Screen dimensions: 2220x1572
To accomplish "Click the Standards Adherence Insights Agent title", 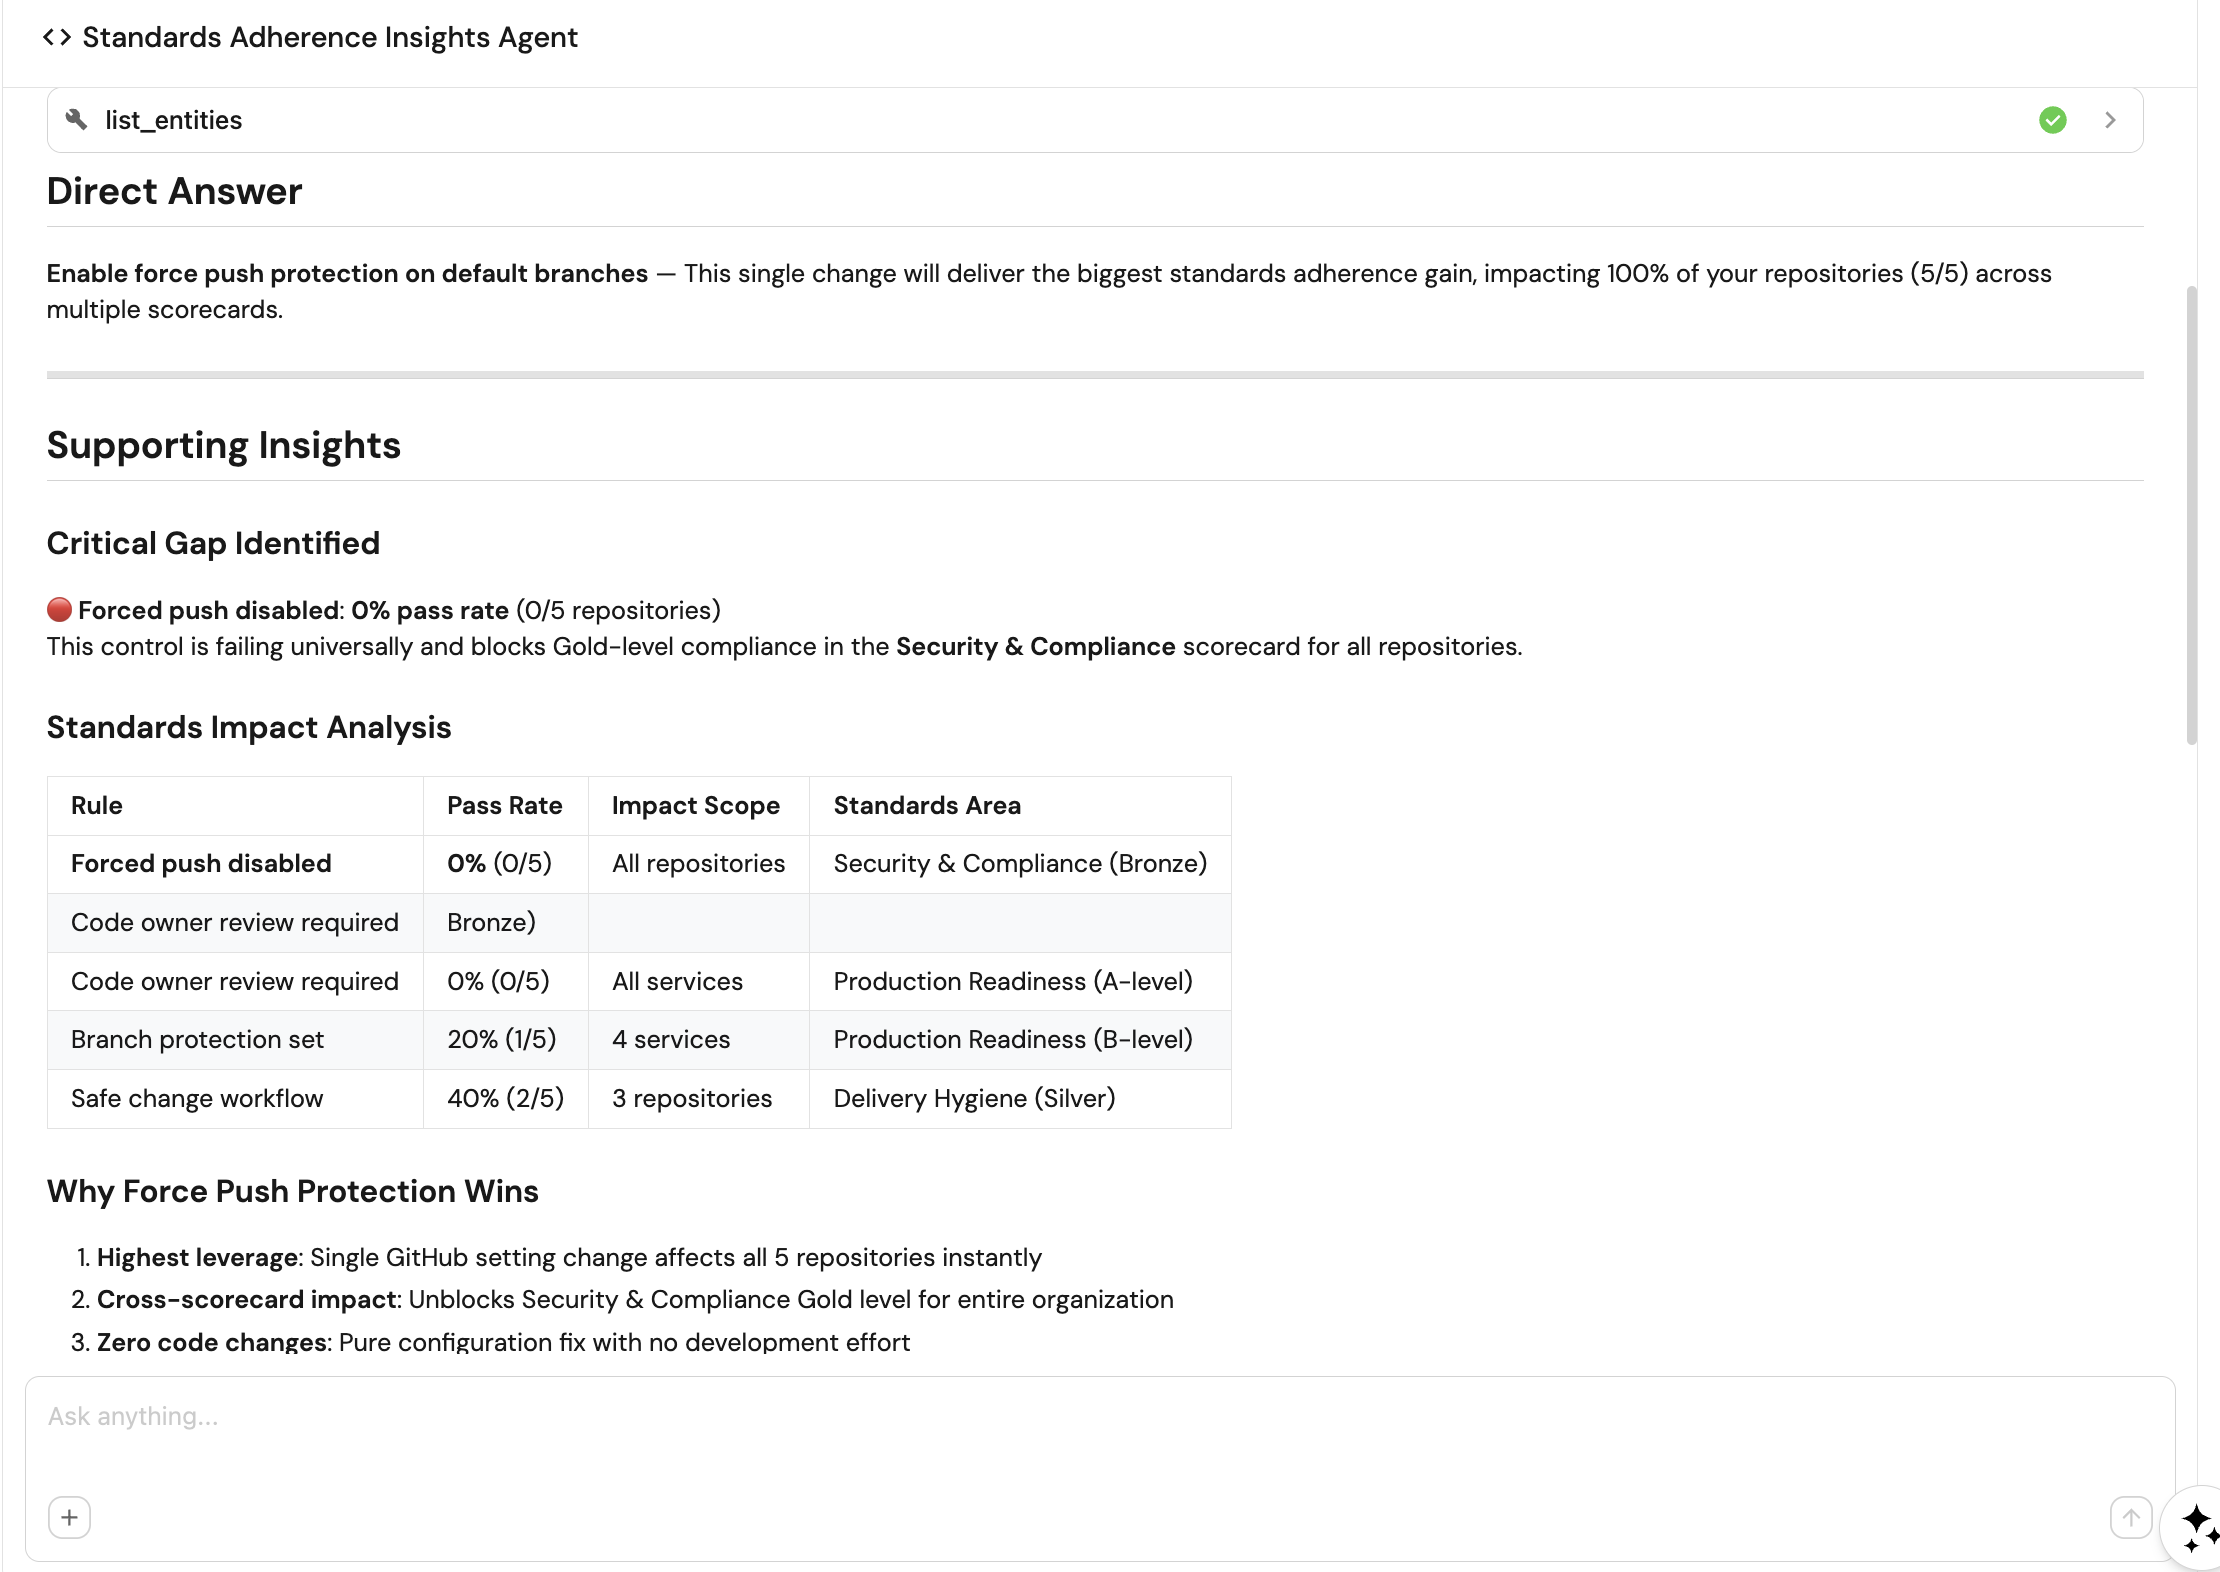I will pos(329,38).
